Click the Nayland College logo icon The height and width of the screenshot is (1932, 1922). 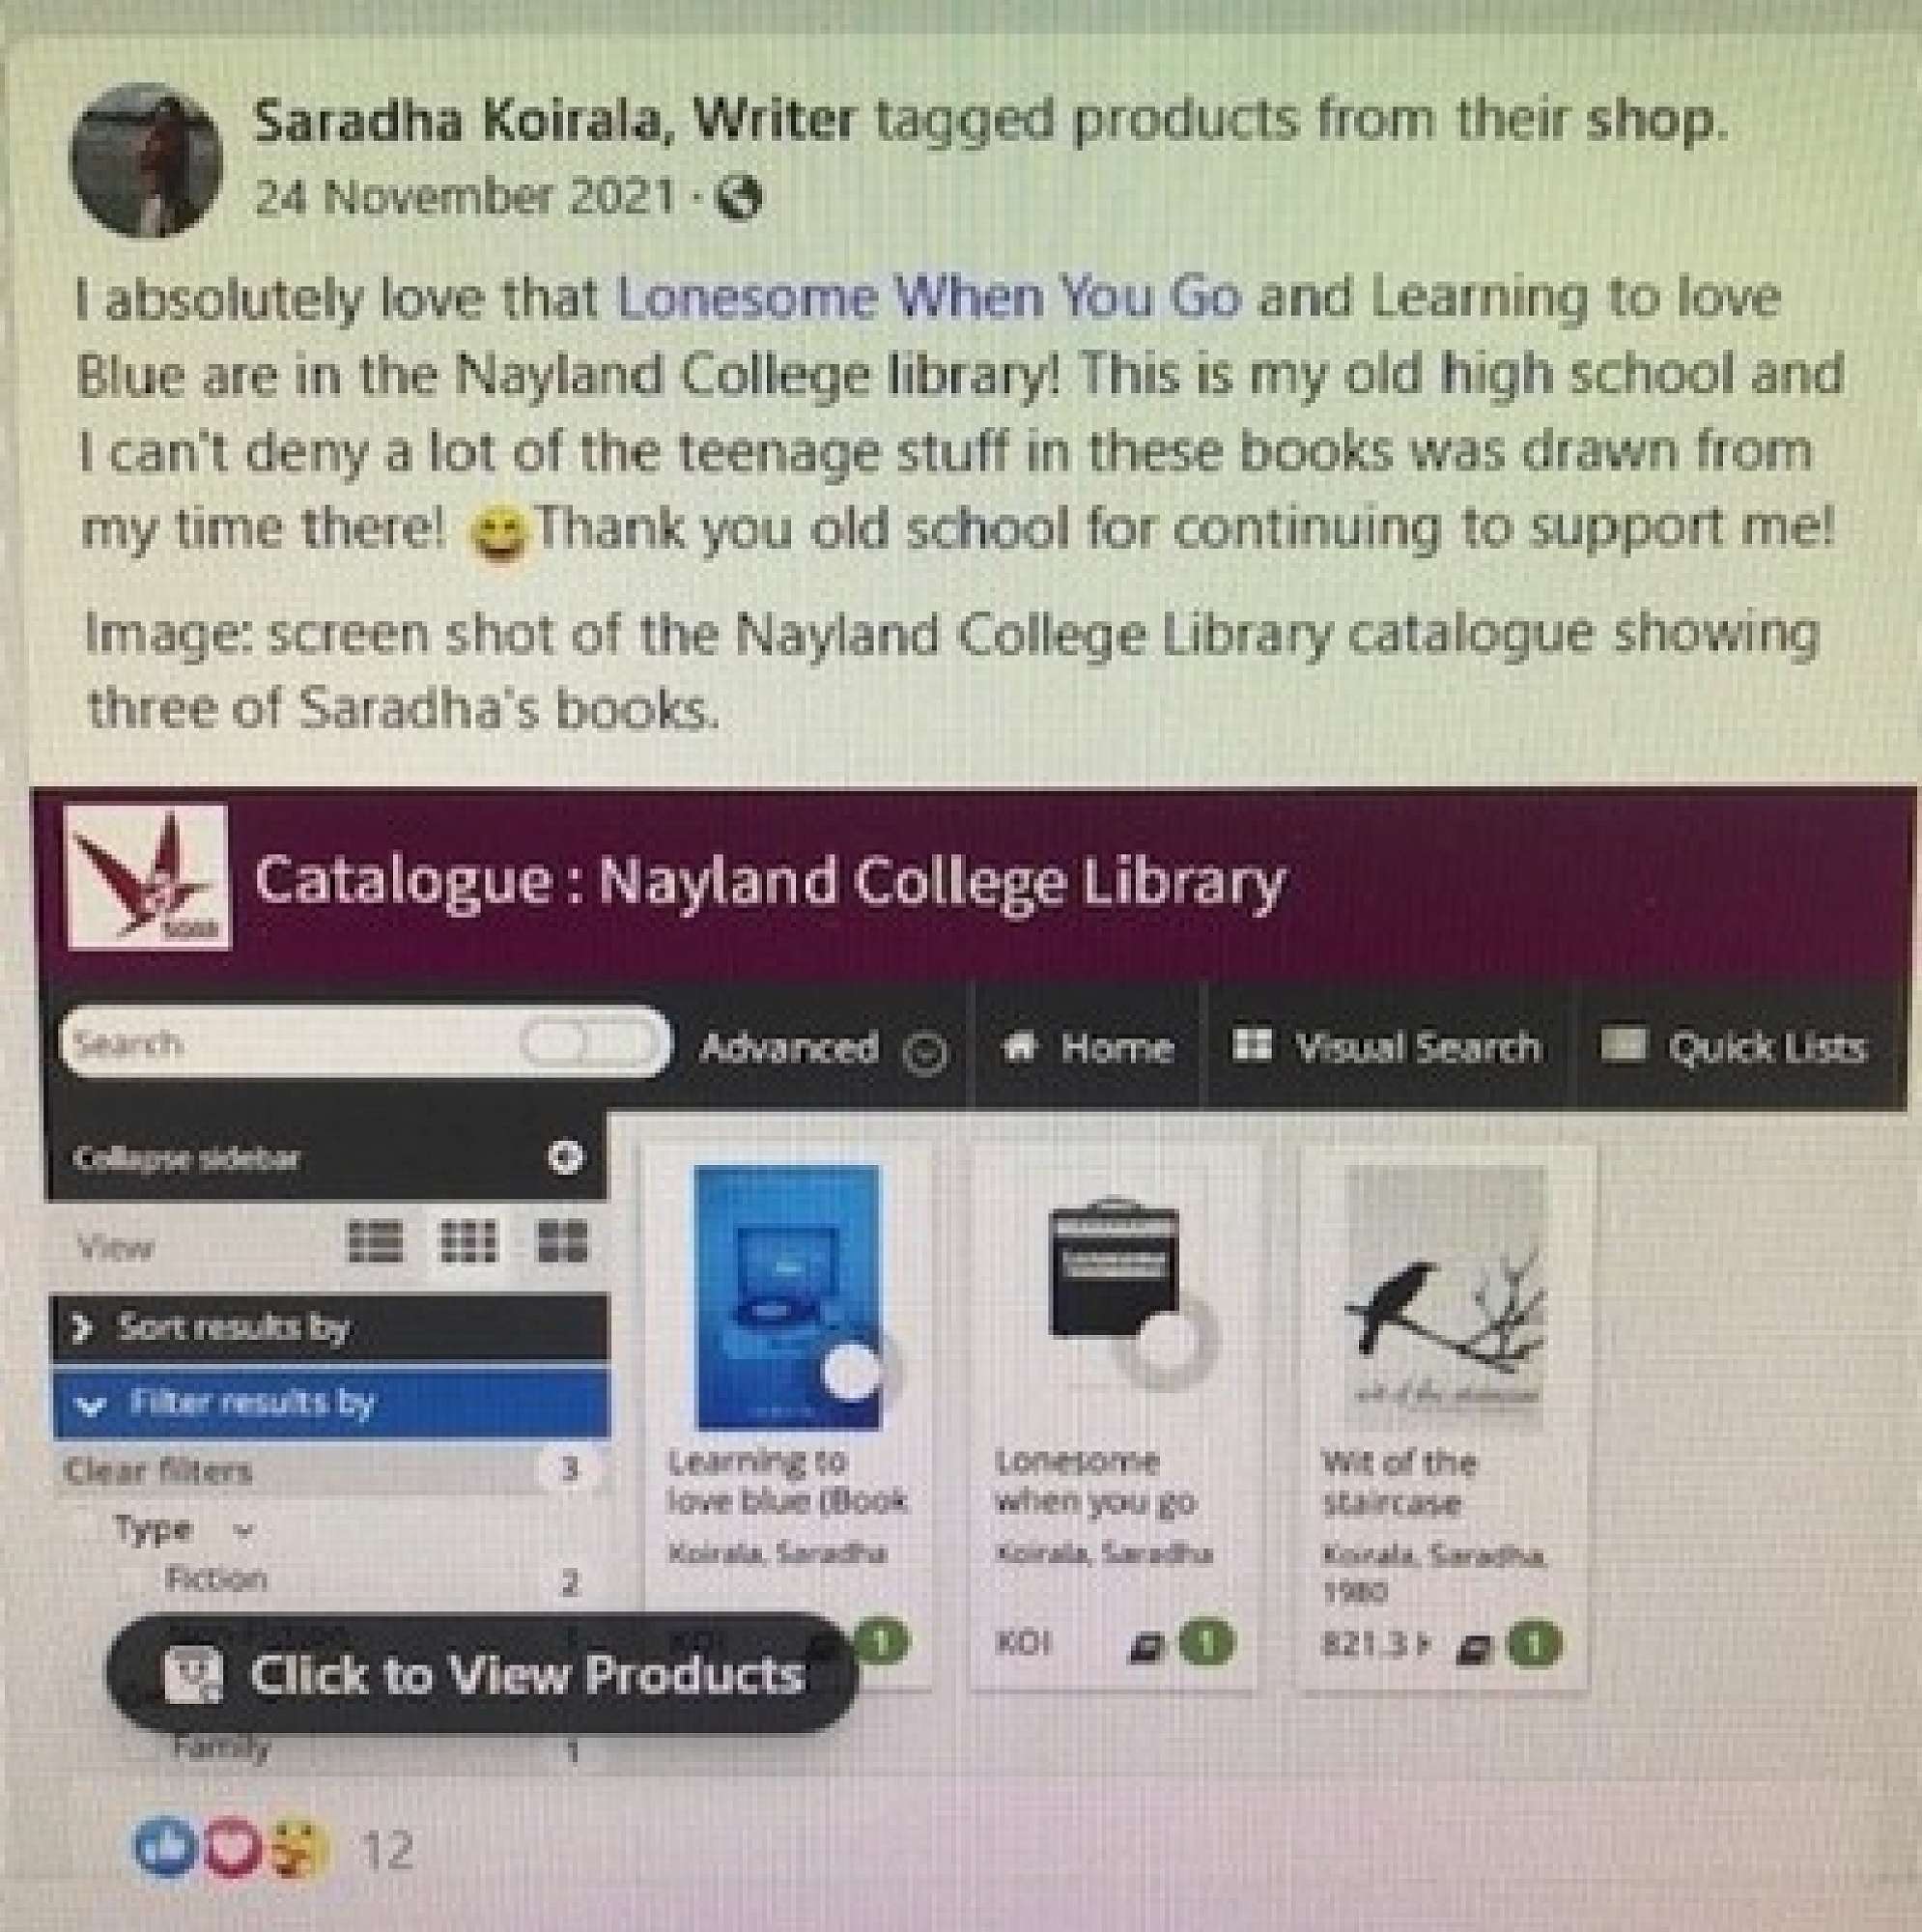[148, 876]
